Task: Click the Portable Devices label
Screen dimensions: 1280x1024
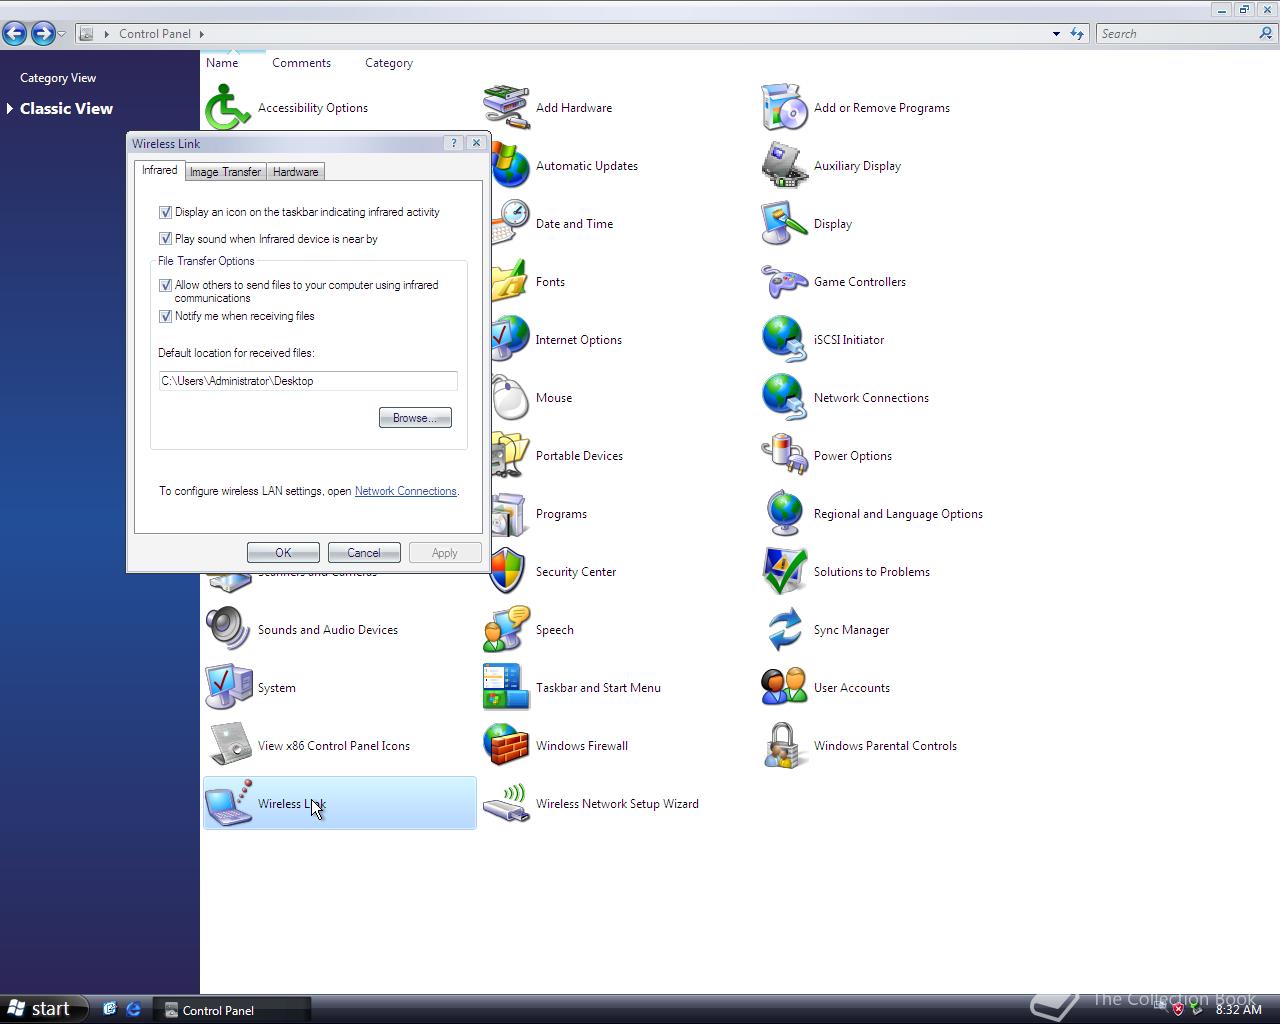Action: (x=579, y=455)
